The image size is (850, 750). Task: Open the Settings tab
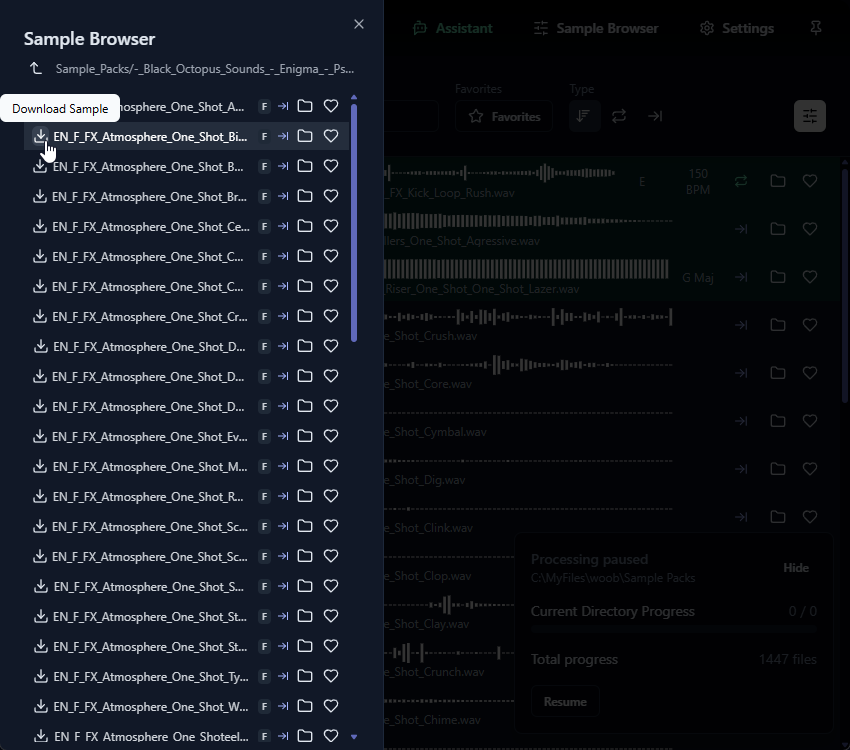[x=737, y=28]
